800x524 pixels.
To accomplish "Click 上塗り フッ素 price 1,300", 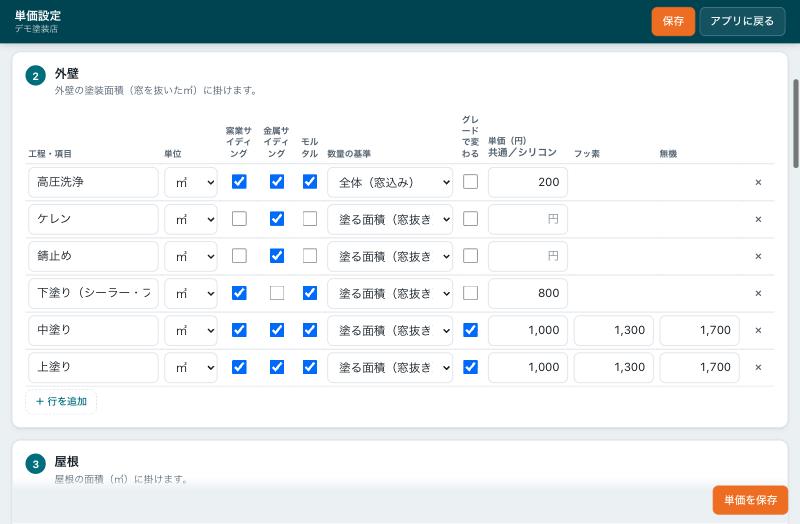I will tap(614, 367).
